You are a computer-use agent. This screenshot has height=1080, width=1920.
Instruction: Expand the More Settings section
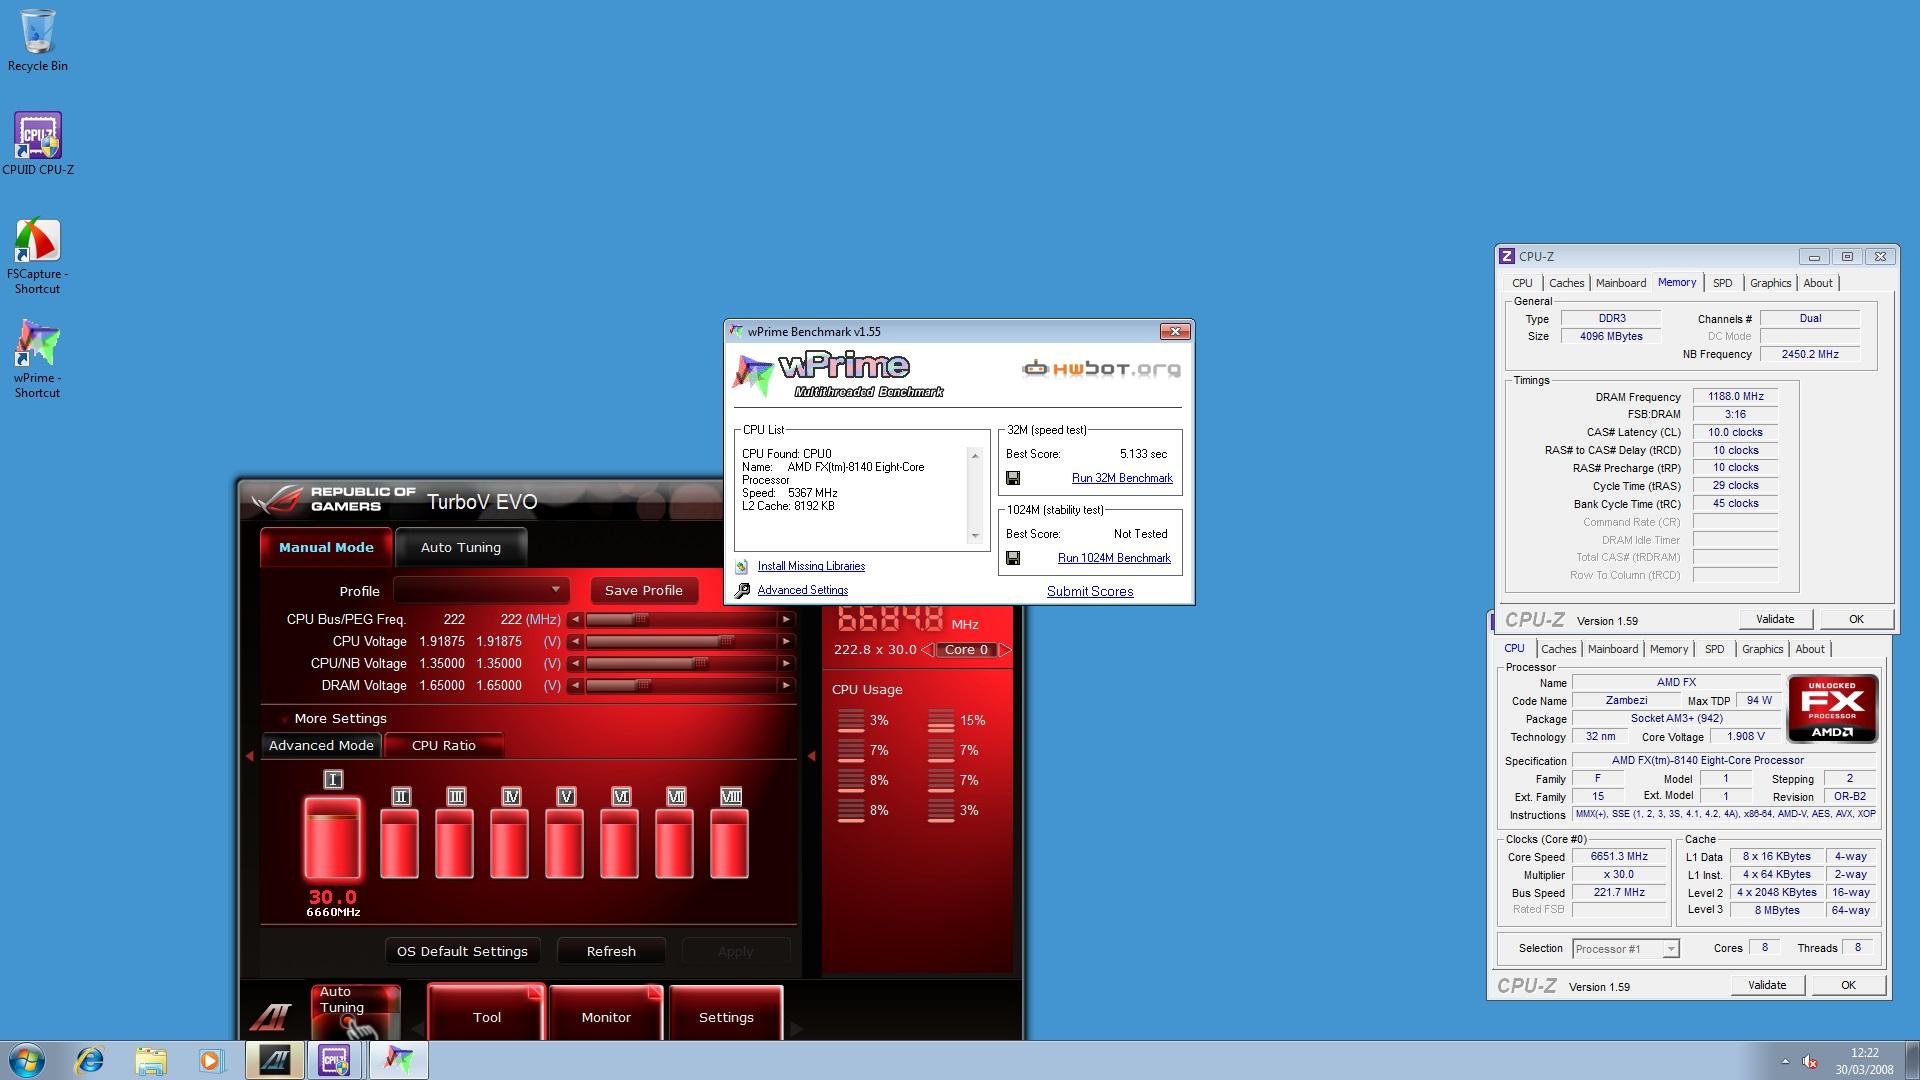339,718
